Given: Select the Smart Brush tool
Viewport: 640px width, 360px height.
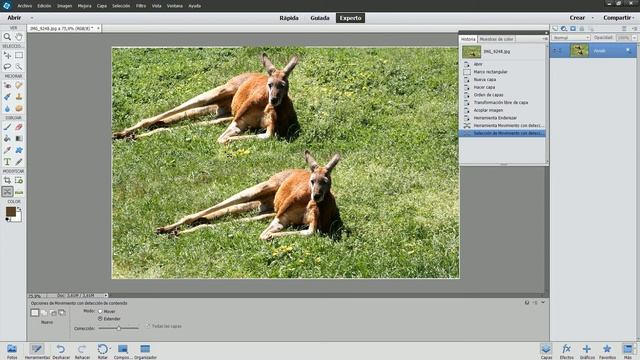Looking at the screenshot, I should click(x=7, y=97).
